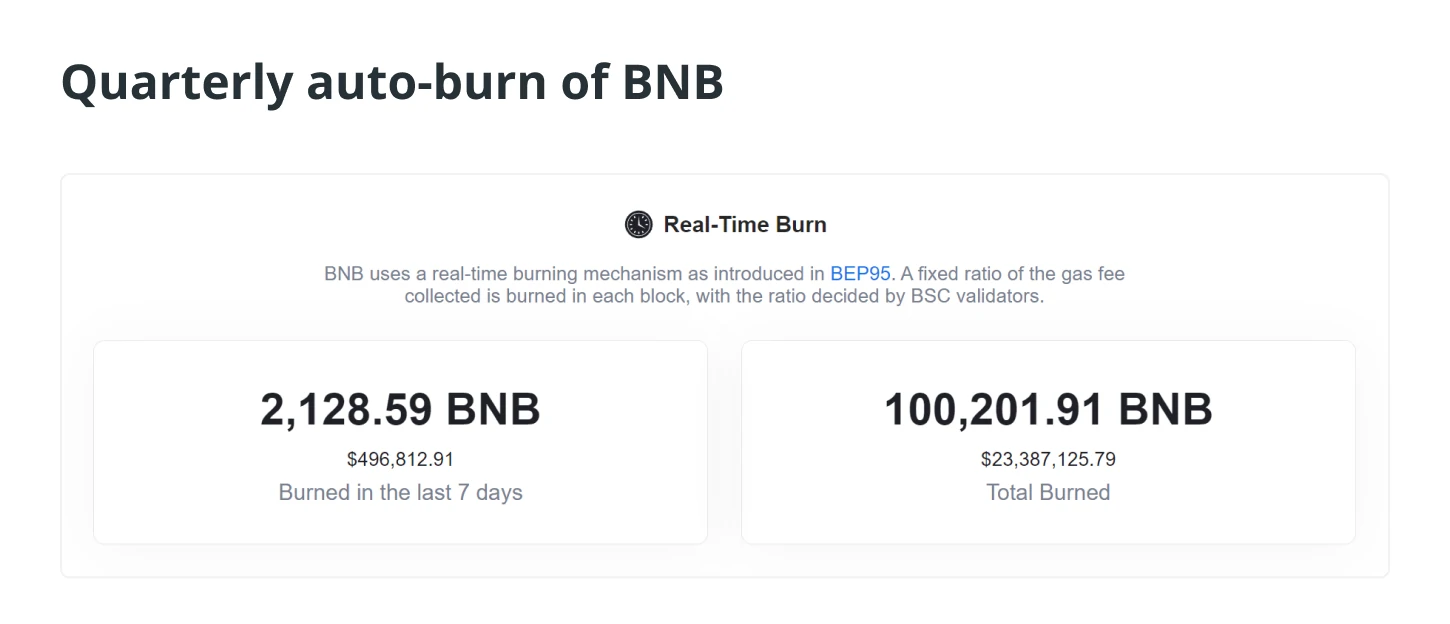Click 'BNB' unit after 2,128.59
The height and width of the screenshot is (624, 1450).
pyautogui.click(x=493, y=409)
